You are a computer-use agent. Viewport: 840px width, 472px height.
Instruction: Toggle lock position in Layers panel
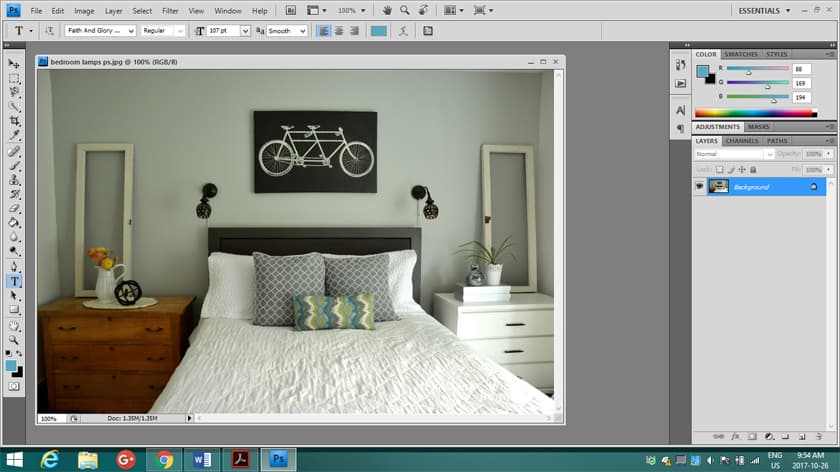point(742,170)
